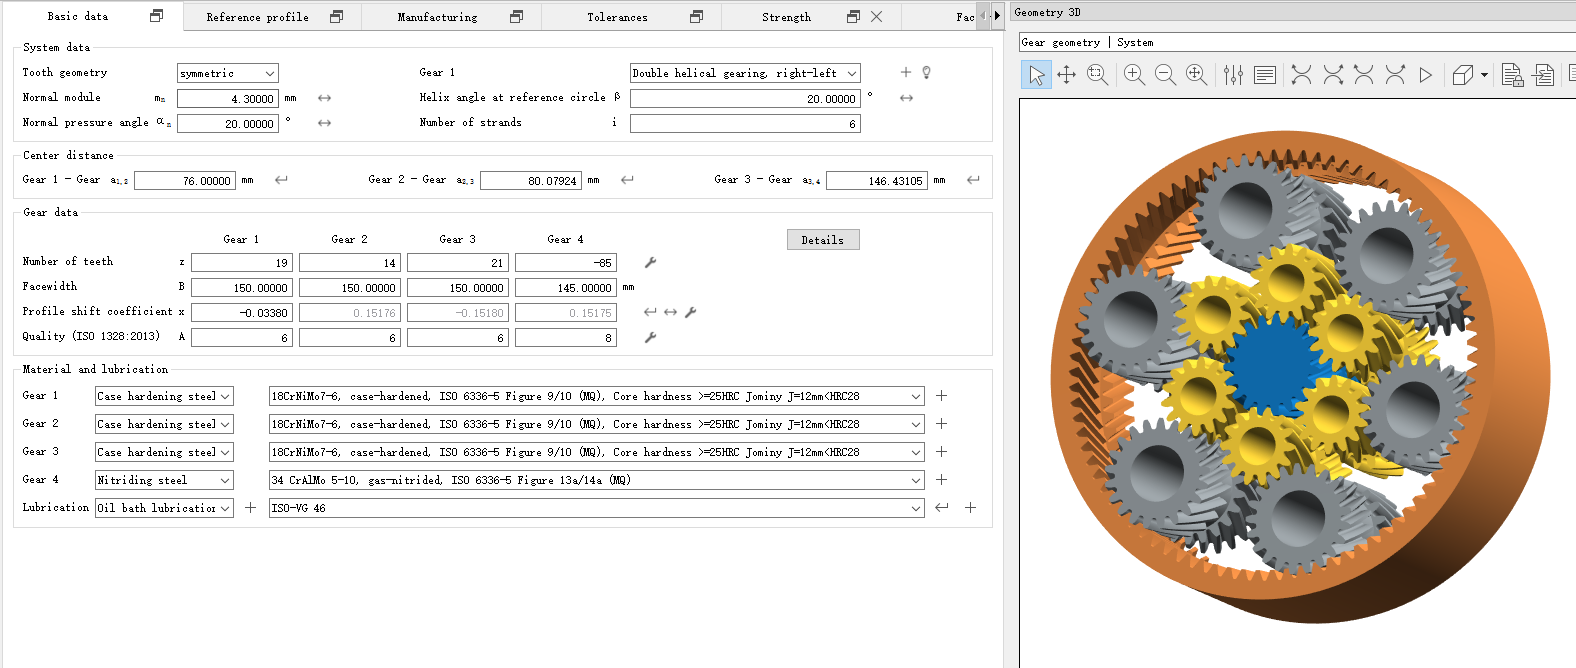Click the play animation triangle icon
The width and height of the screenshot is (1576, 668).
[1425, 75]
